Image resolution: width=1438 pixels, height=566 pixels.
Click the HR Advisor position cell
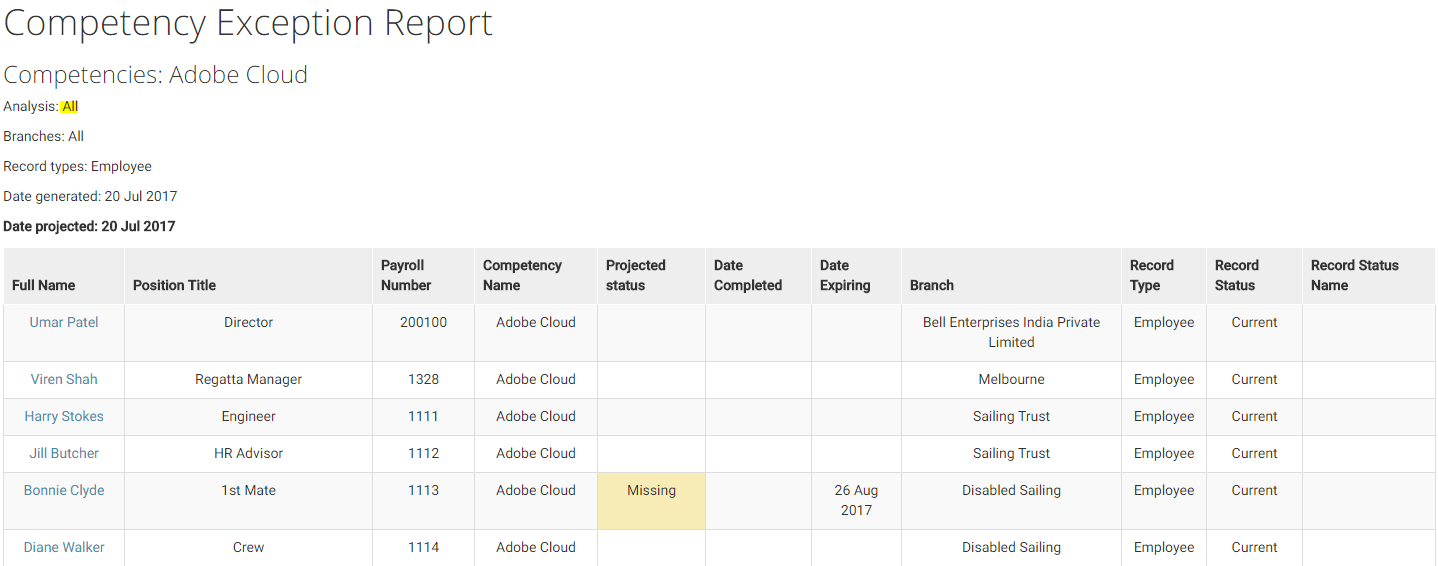pyautogui.click(x=249, y=453)
